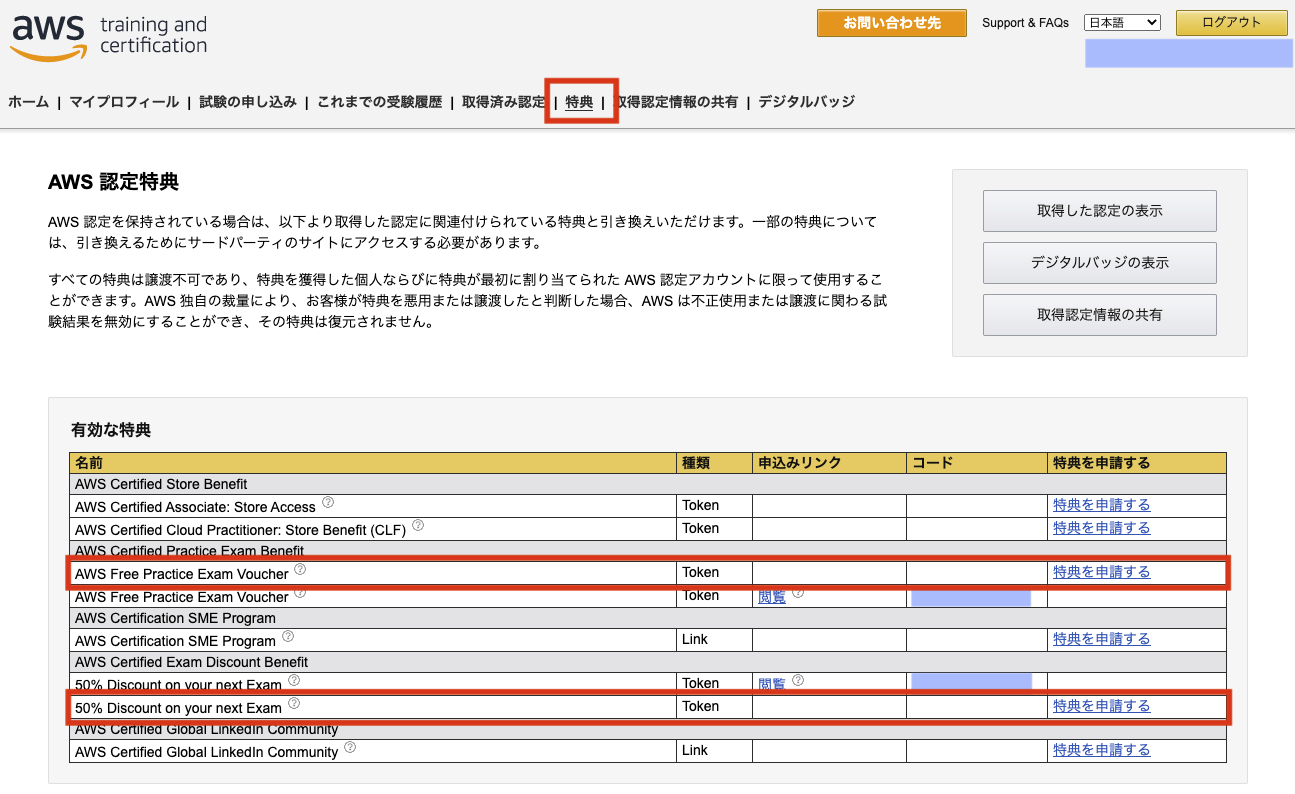1295x794 pixels.
Task: Click 特典を申請する for AWS Free Practice Exam Voucher
Action: pos(1101,572)
